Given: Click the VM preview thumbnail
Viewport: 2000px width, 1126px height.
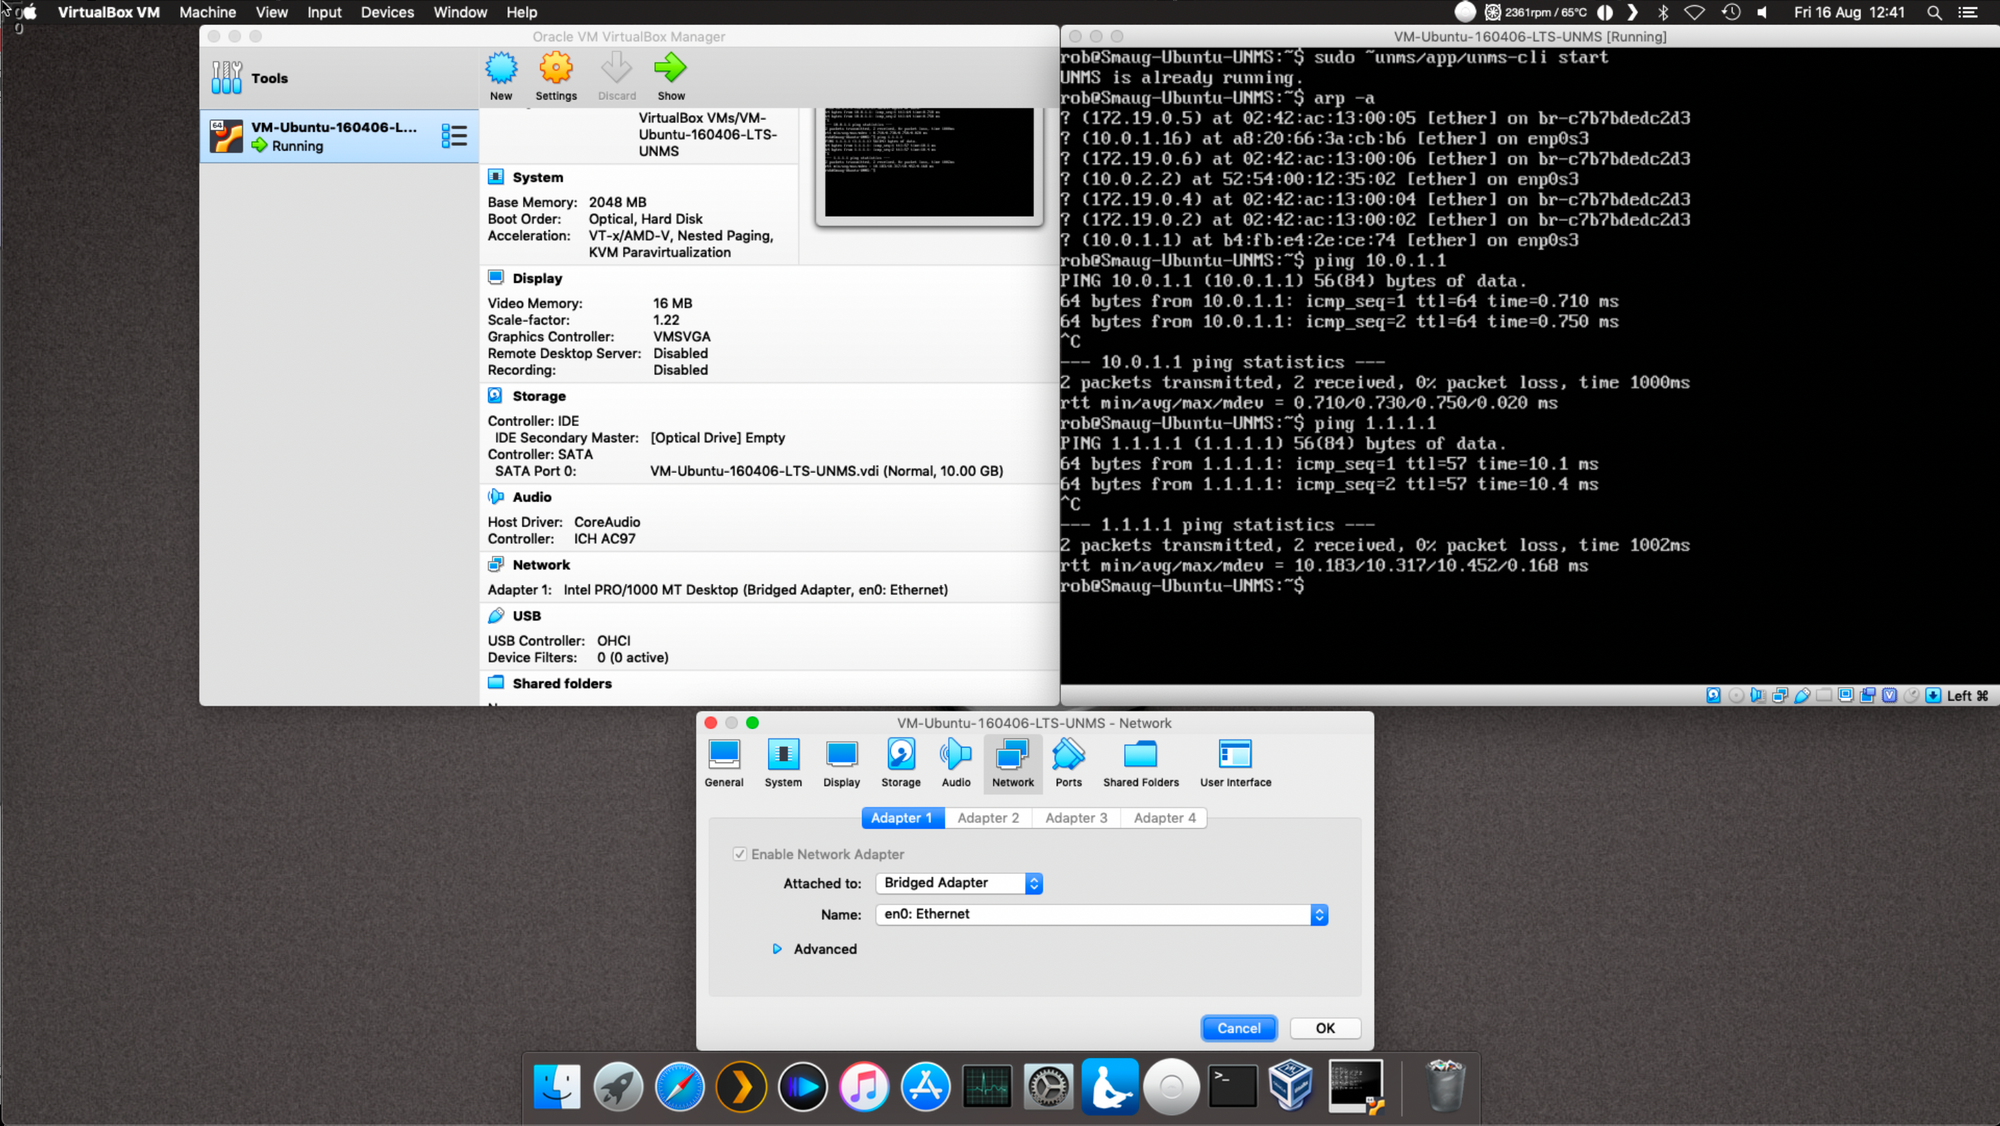Looking at the screenshot, I should click(929, 162).
